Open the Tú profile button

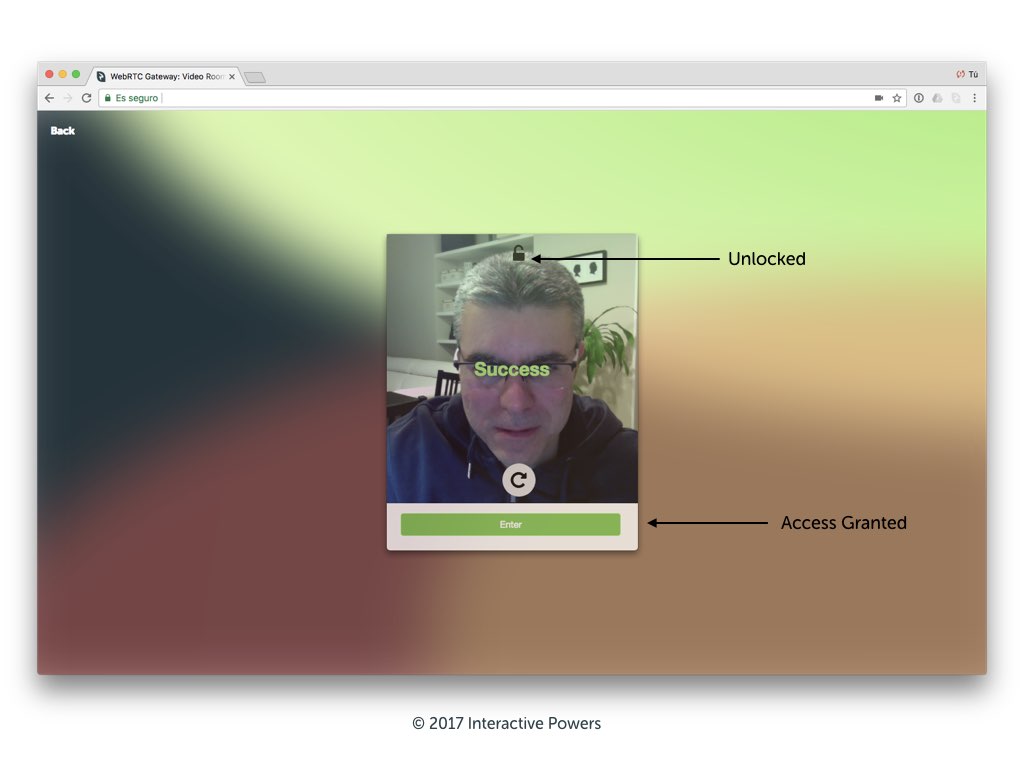click(x=967, y=74)
